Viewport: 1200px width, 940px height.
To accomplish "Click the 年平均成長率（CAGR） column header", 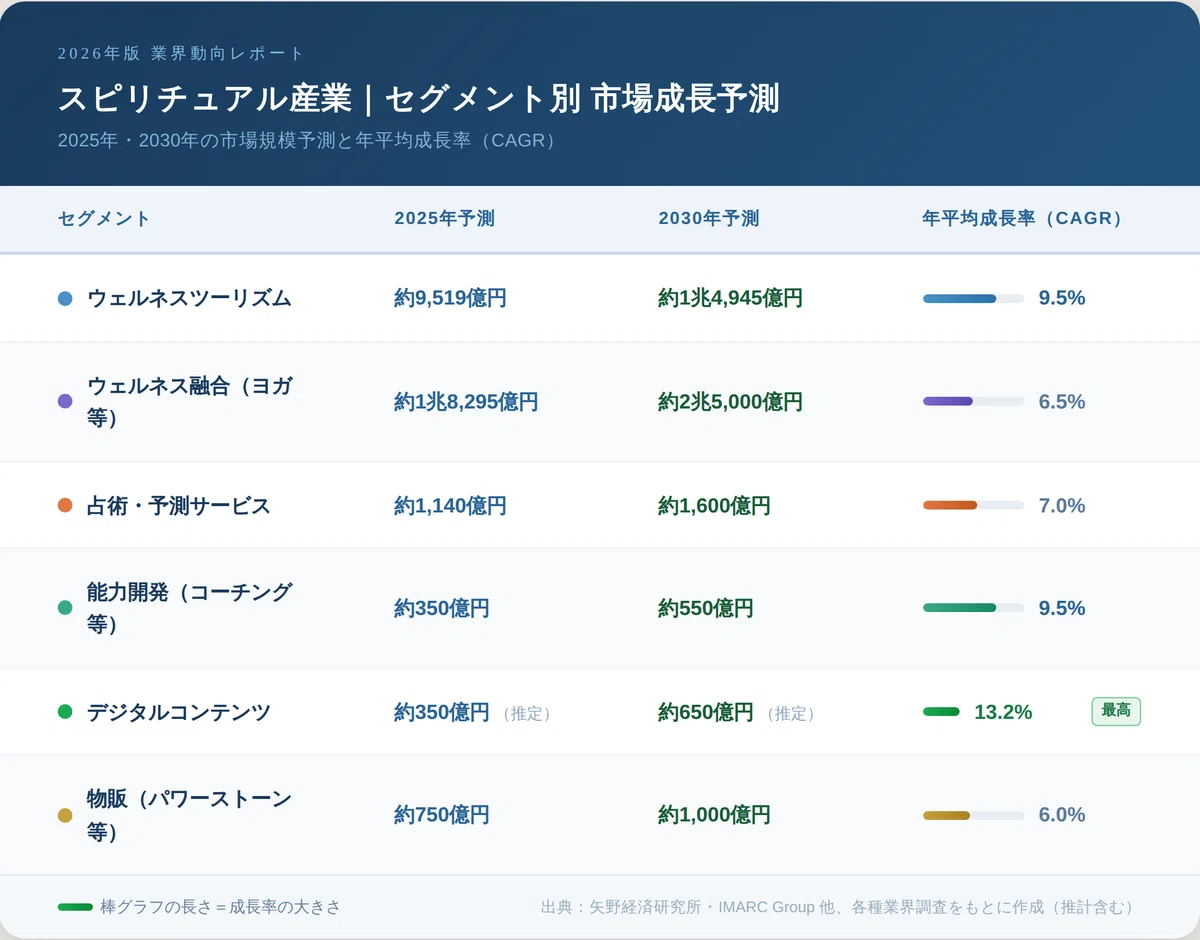I will [x=1022, y=218].
